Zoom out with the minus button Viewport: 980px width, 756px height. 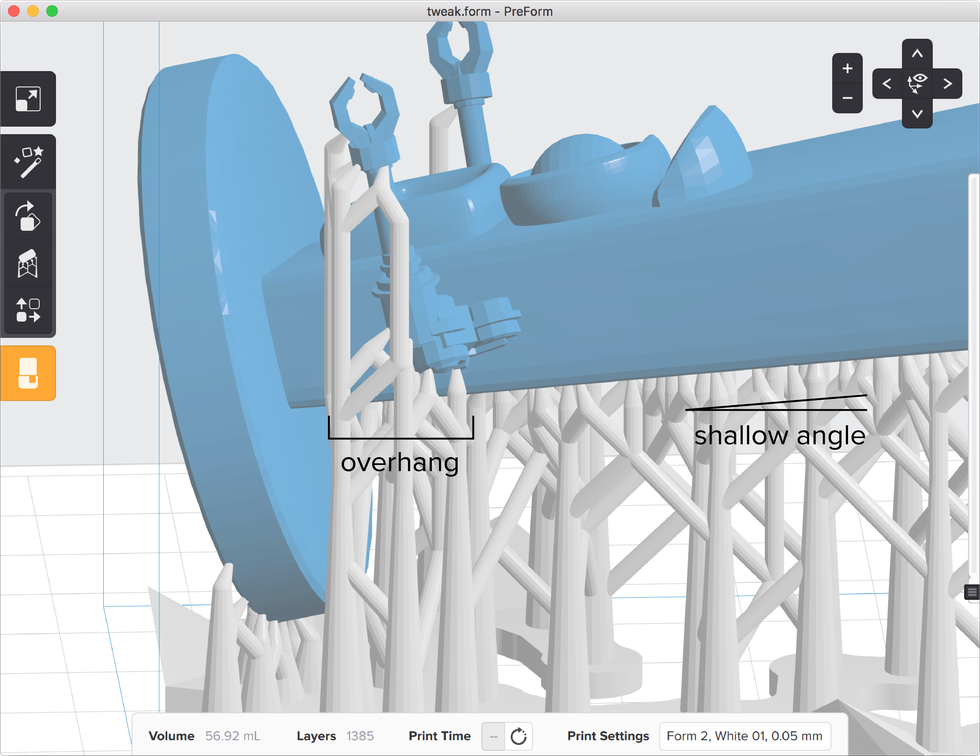point(847,98)
